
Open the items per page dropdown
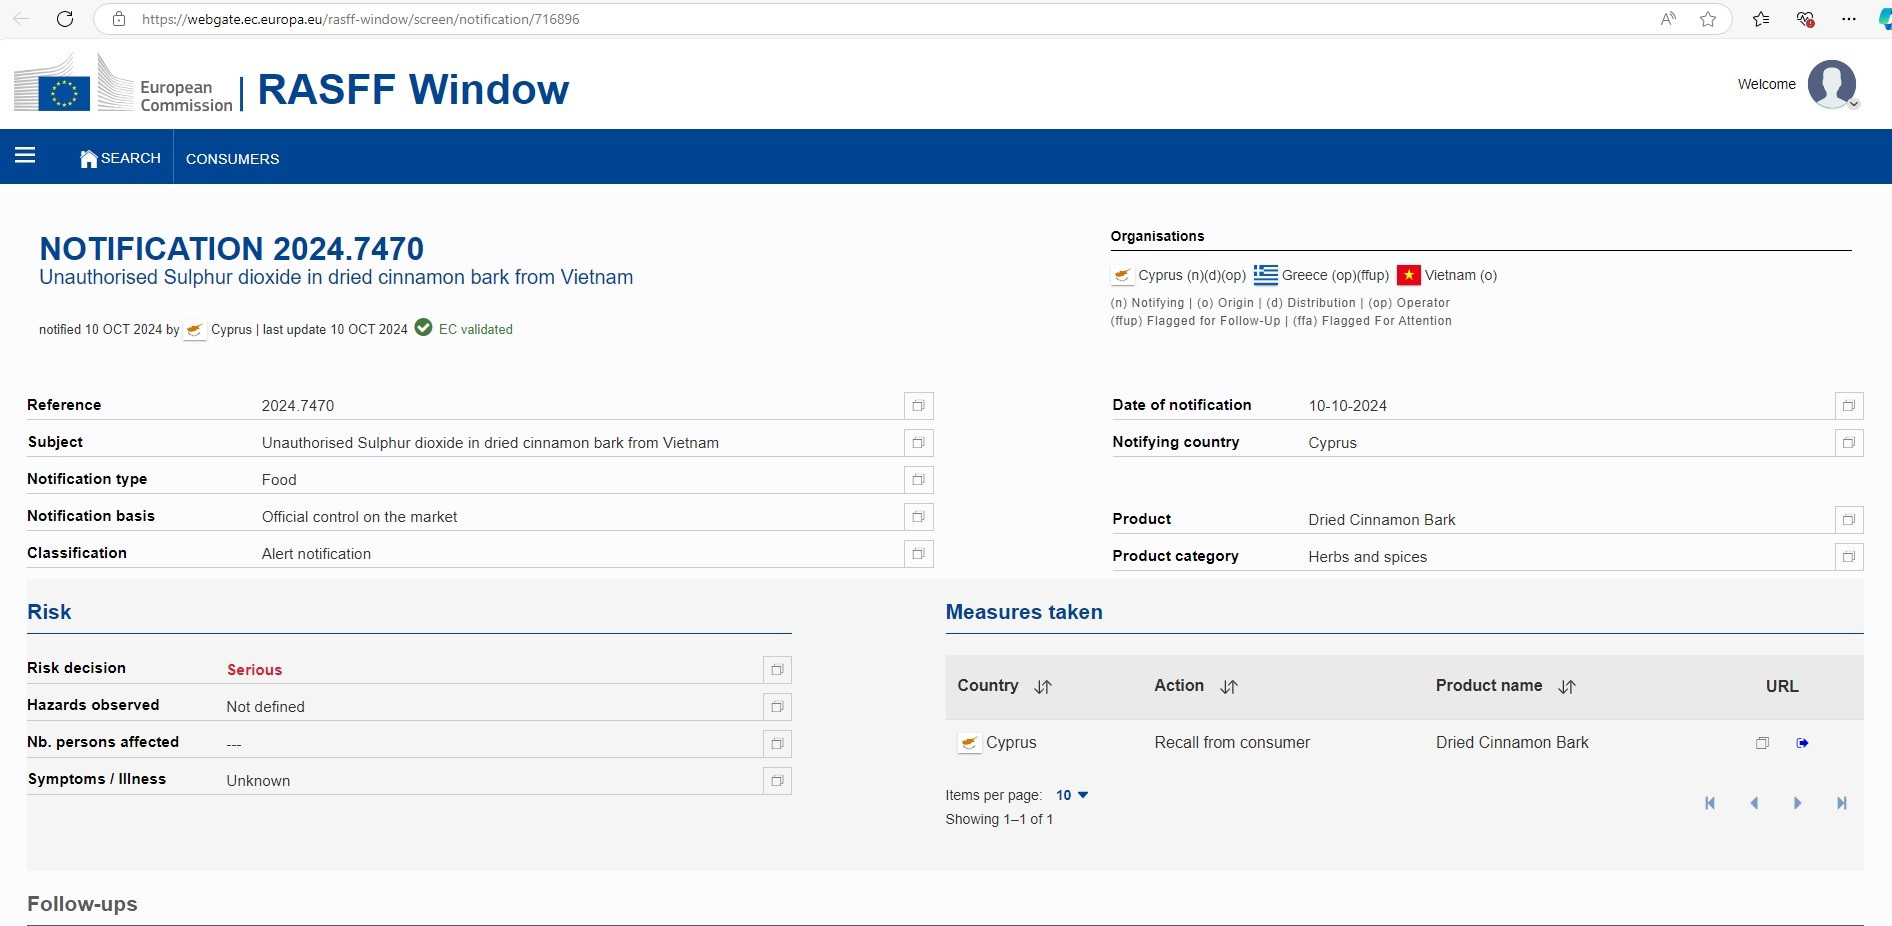[x=1072, y=795]
